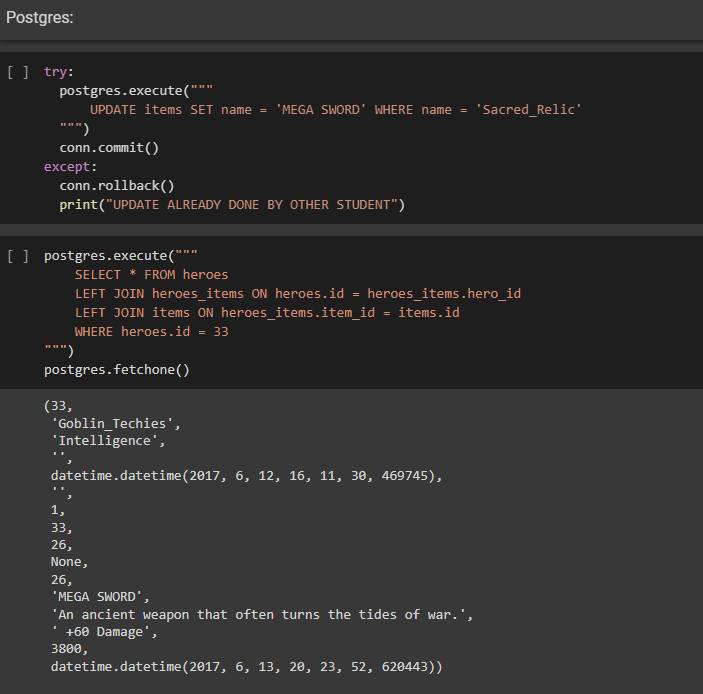
Task: Place cursor on SELECT * FROM heroes line
Action: pos(151,275)
